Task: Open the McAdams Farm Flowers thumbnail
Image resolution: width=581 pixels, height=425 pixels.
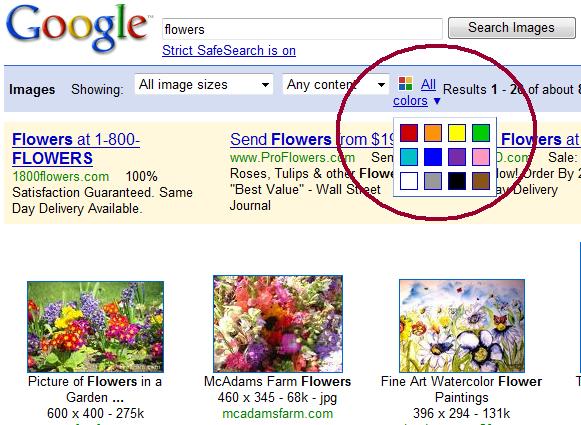Action: click(278, 324)
